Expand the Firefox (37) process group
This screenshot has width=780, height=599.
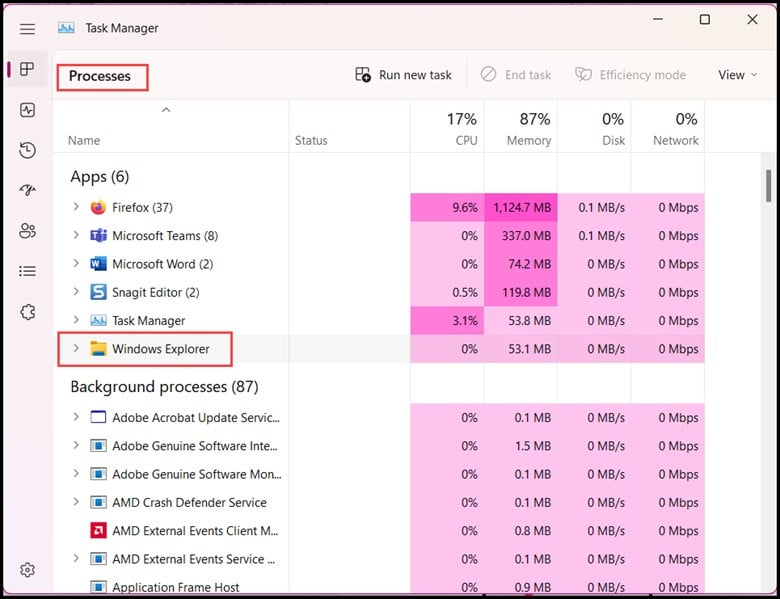coord(76,206)
